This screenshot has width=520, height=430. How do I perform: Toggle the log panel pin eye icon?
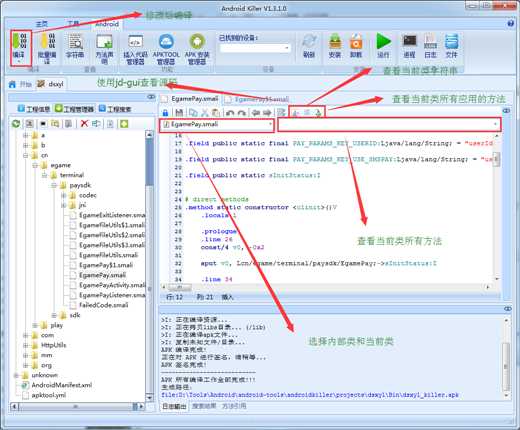[508, 309]
